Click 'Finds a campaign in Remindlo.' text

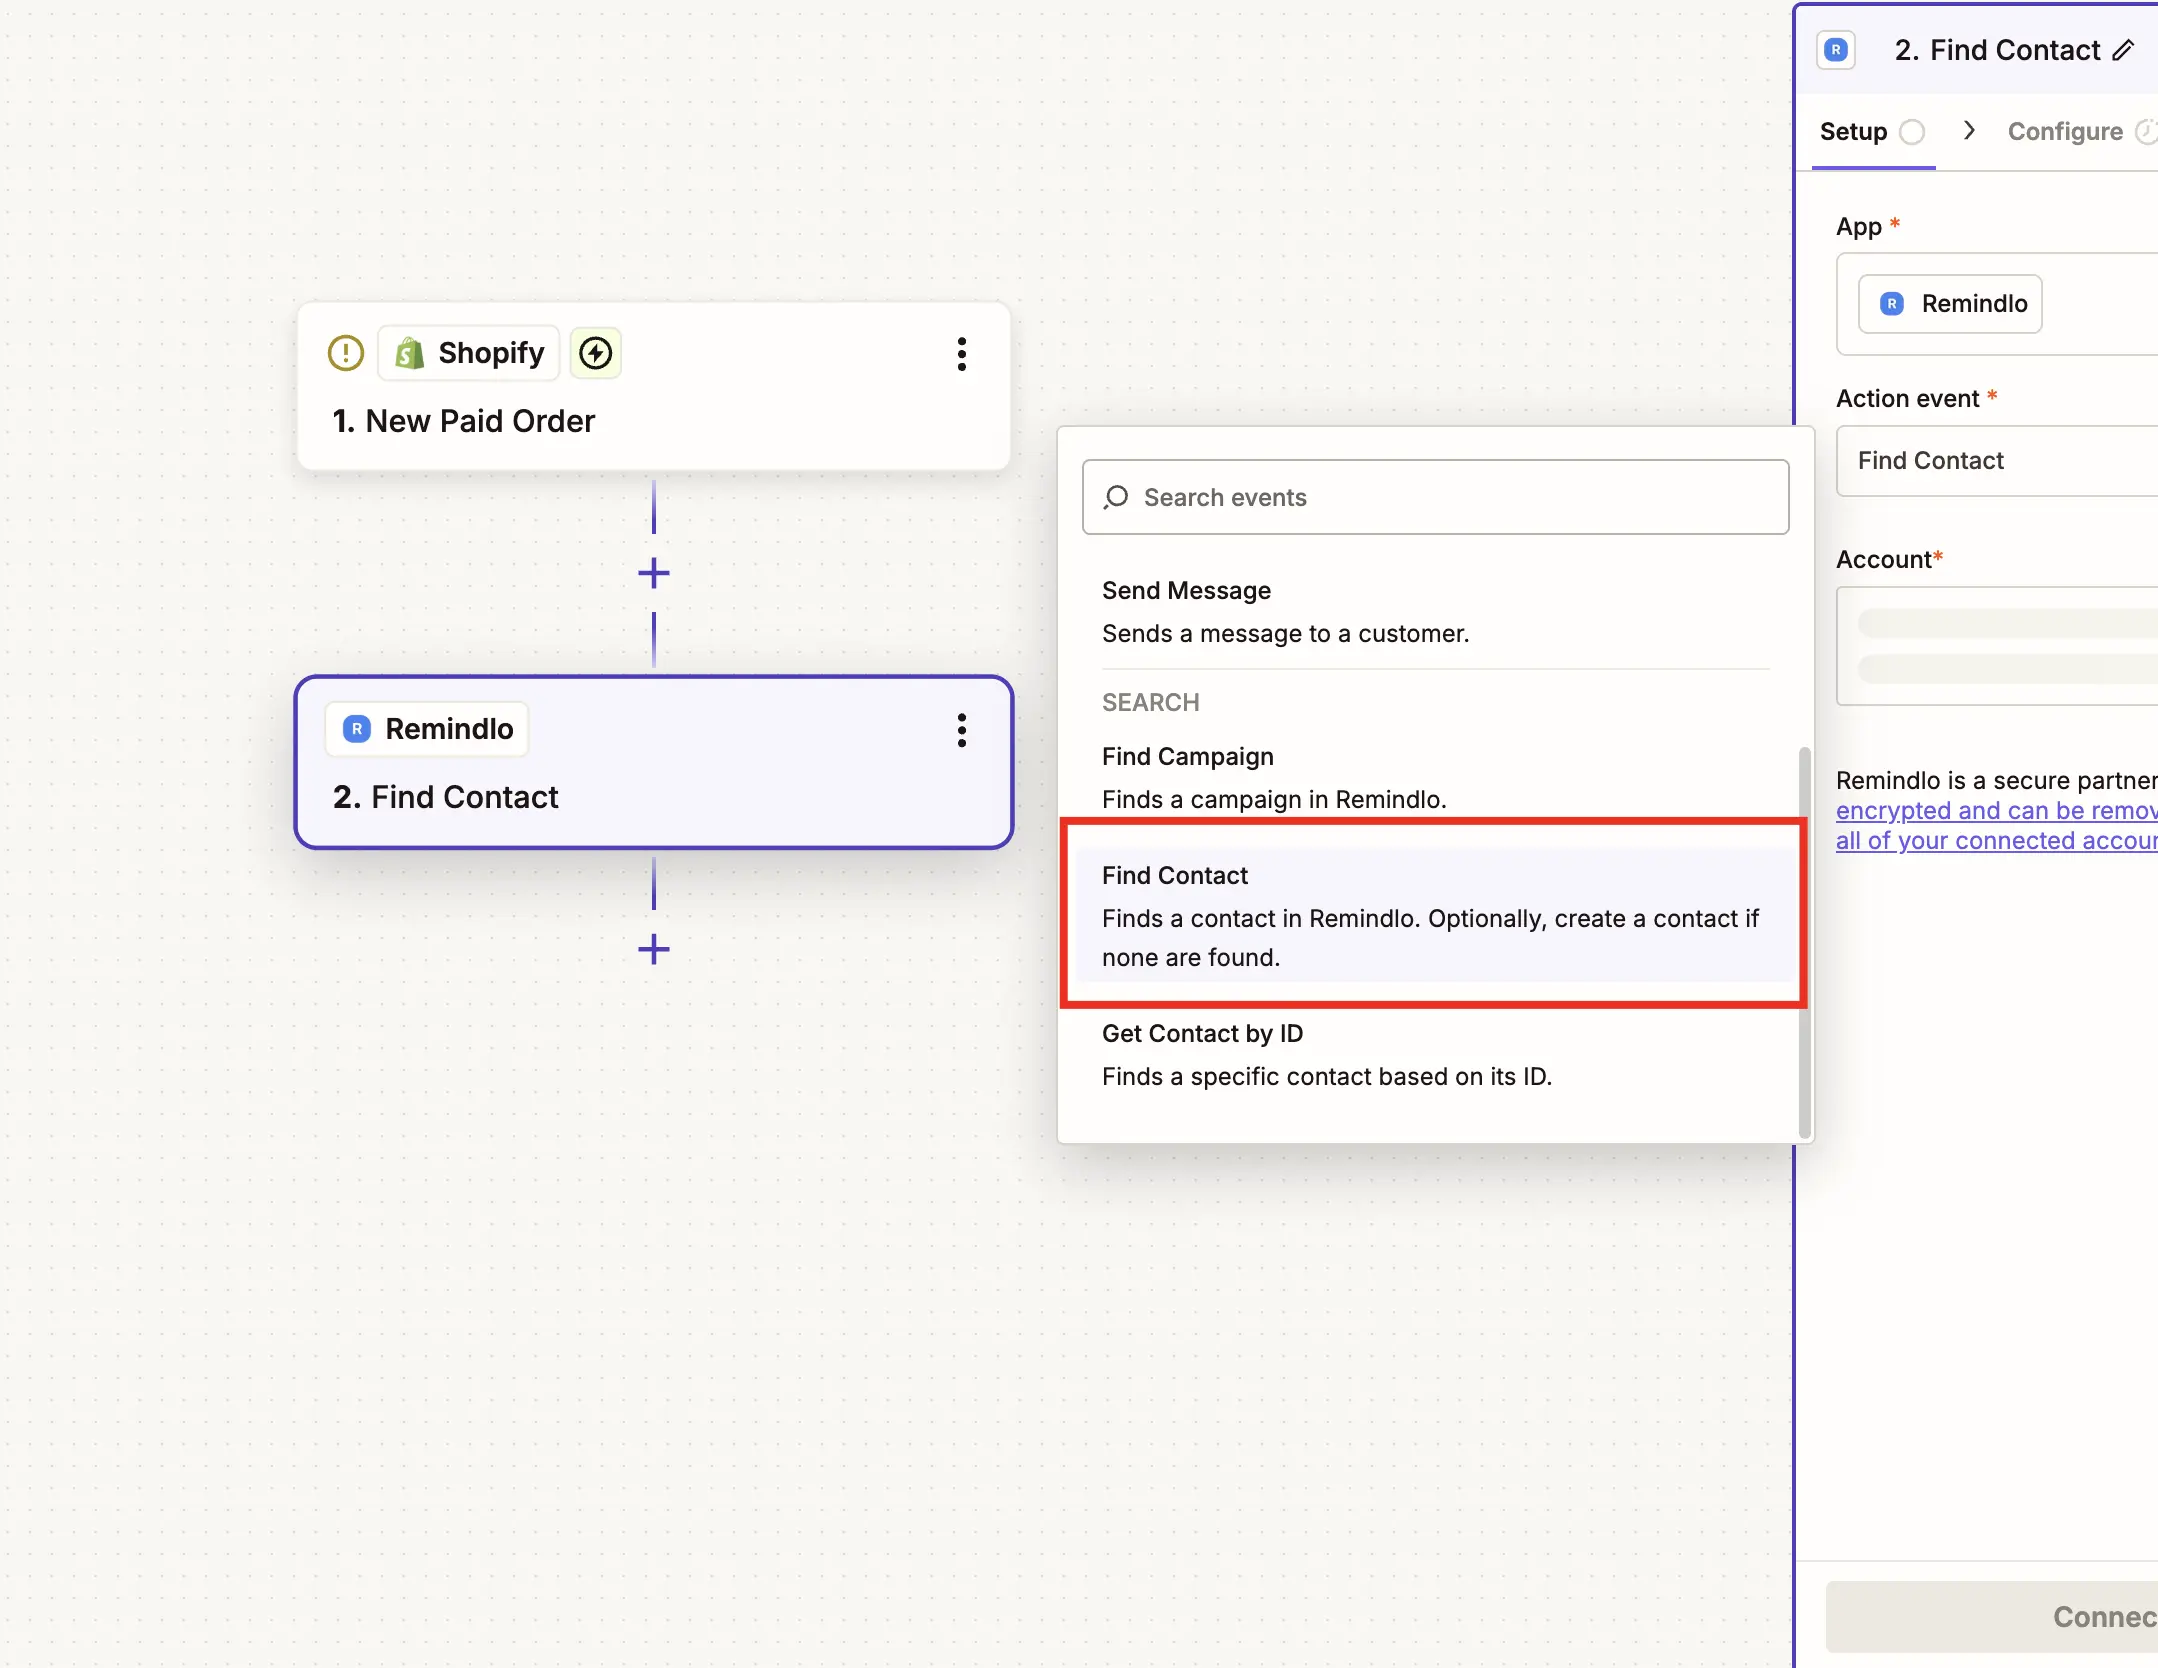[x=1274, y=800]
